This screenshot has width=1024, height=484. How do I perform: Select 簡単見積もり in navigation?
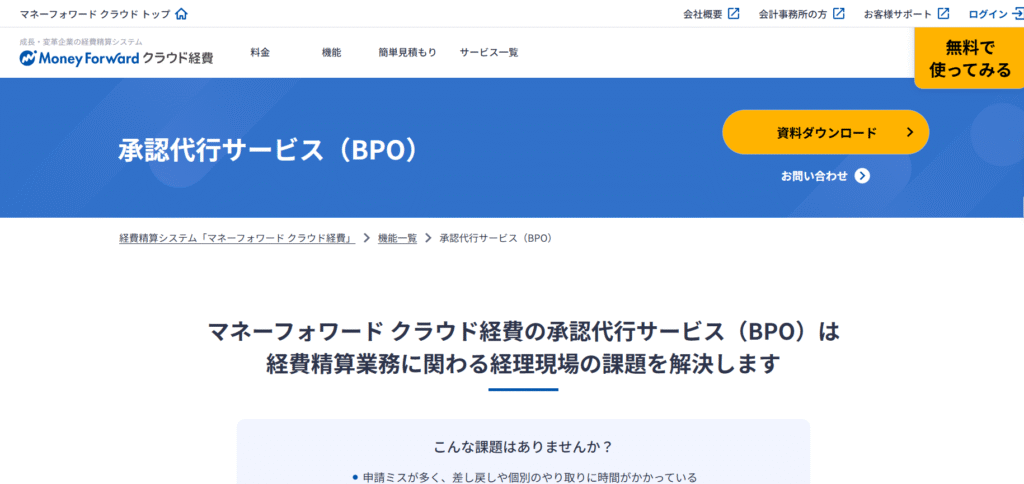click(x=407, y=53)
